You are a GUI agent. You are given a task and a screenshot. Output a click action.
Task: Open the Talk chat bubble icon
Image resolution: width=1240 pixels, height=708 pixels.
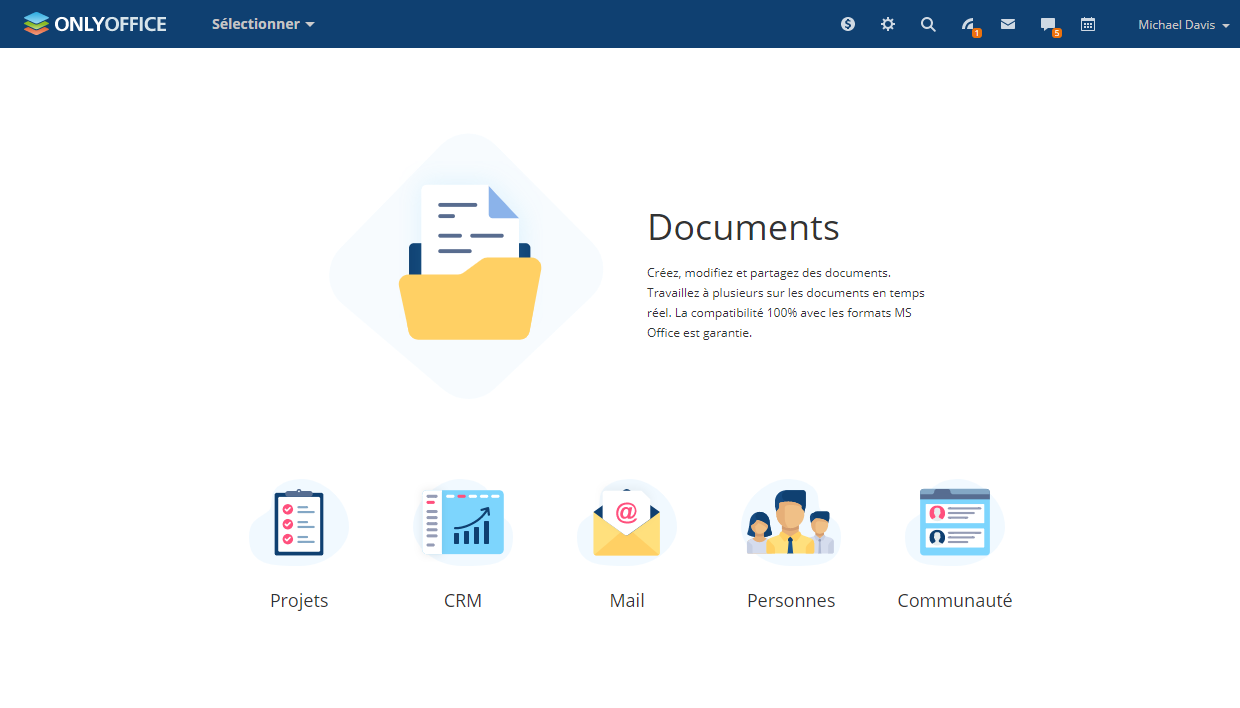tap(1048, 25)
